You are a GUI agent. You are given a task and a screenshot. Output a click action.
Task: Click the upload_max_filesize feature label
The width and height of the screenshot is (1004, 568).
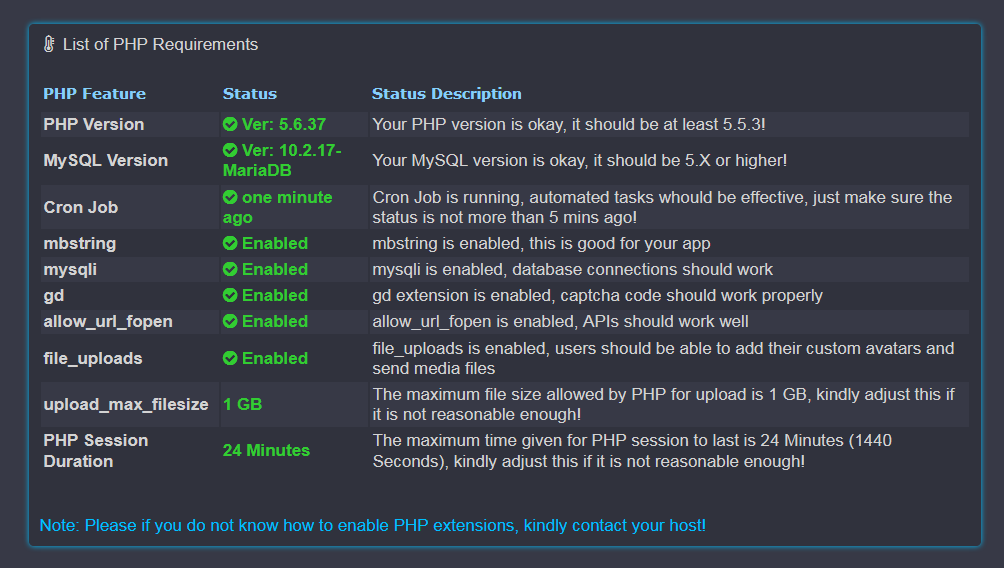tap(126, 404)
